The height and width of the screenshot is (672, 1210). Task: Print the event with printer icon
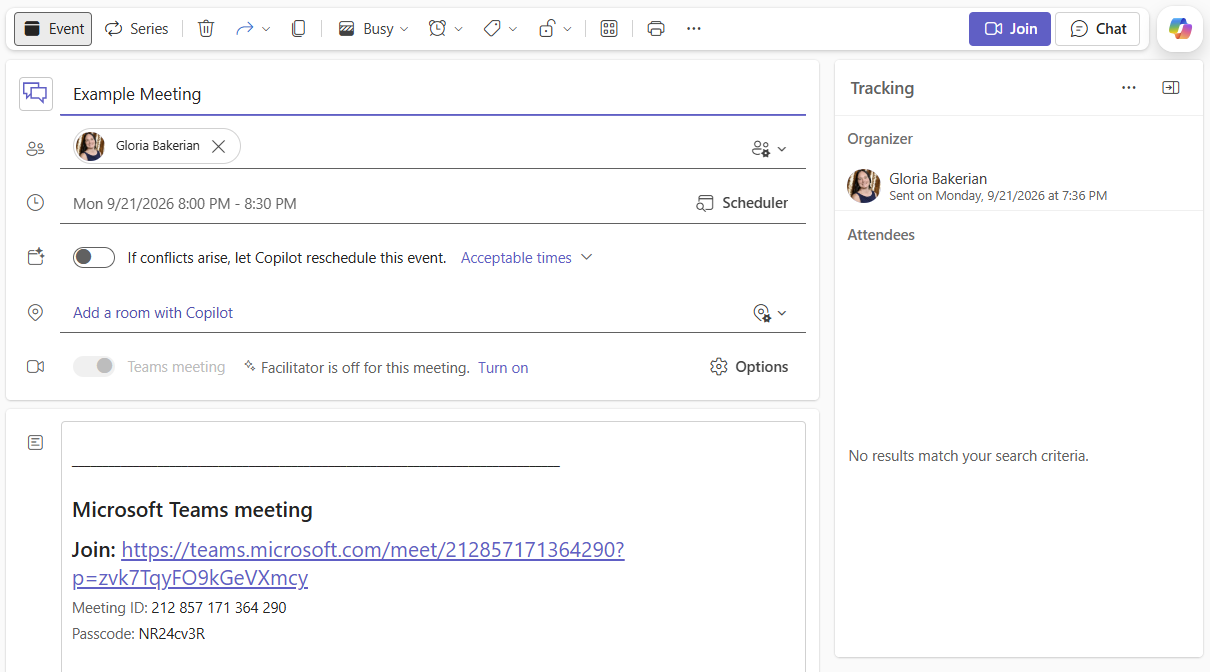pos(656,29)
